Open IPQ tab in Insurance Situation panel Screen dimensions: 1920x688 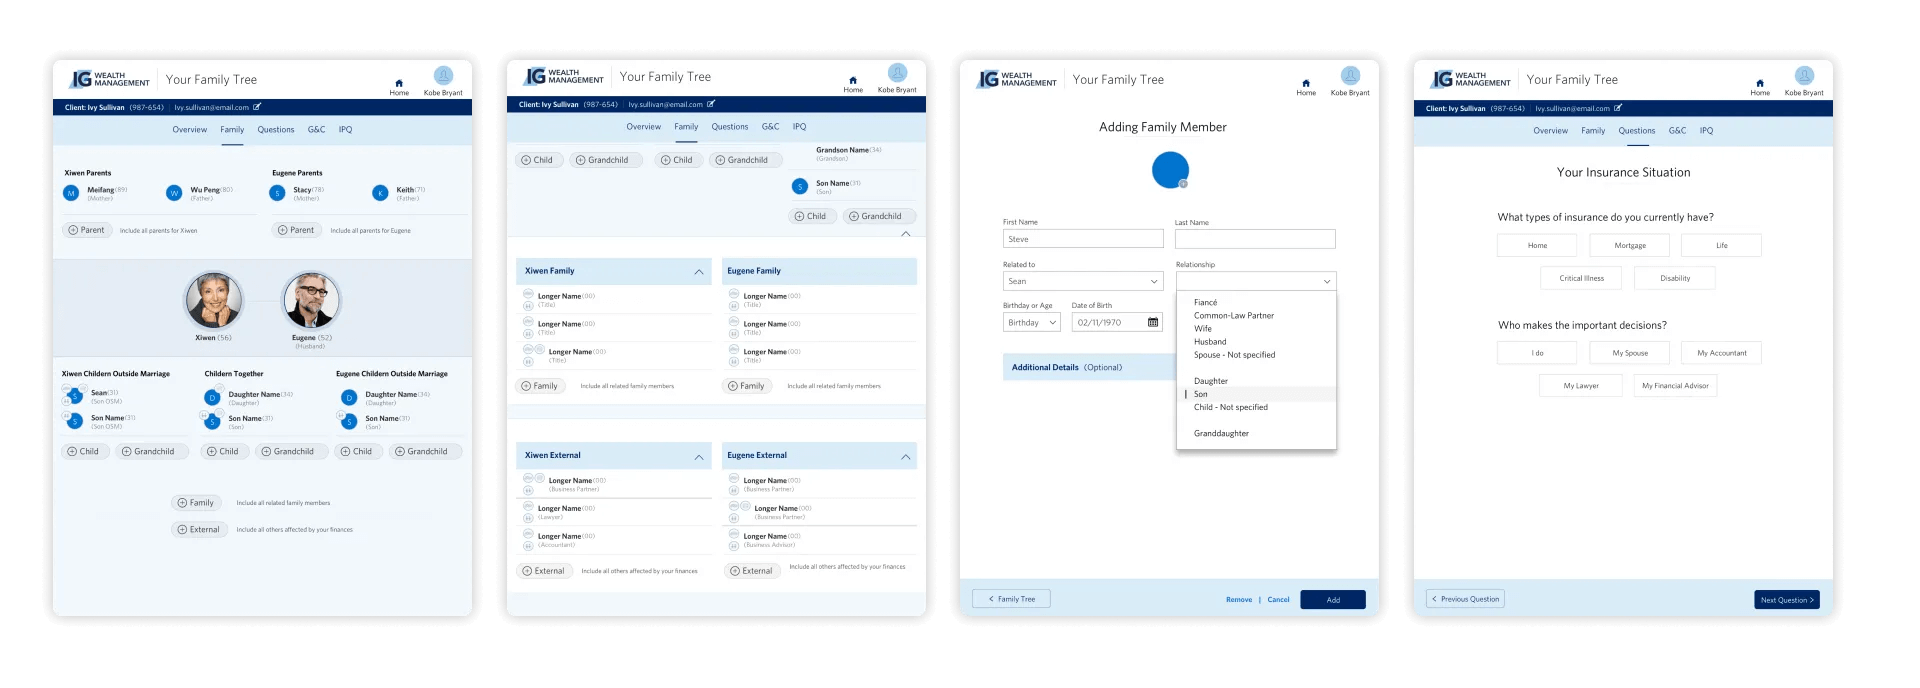click(1706, 131)
